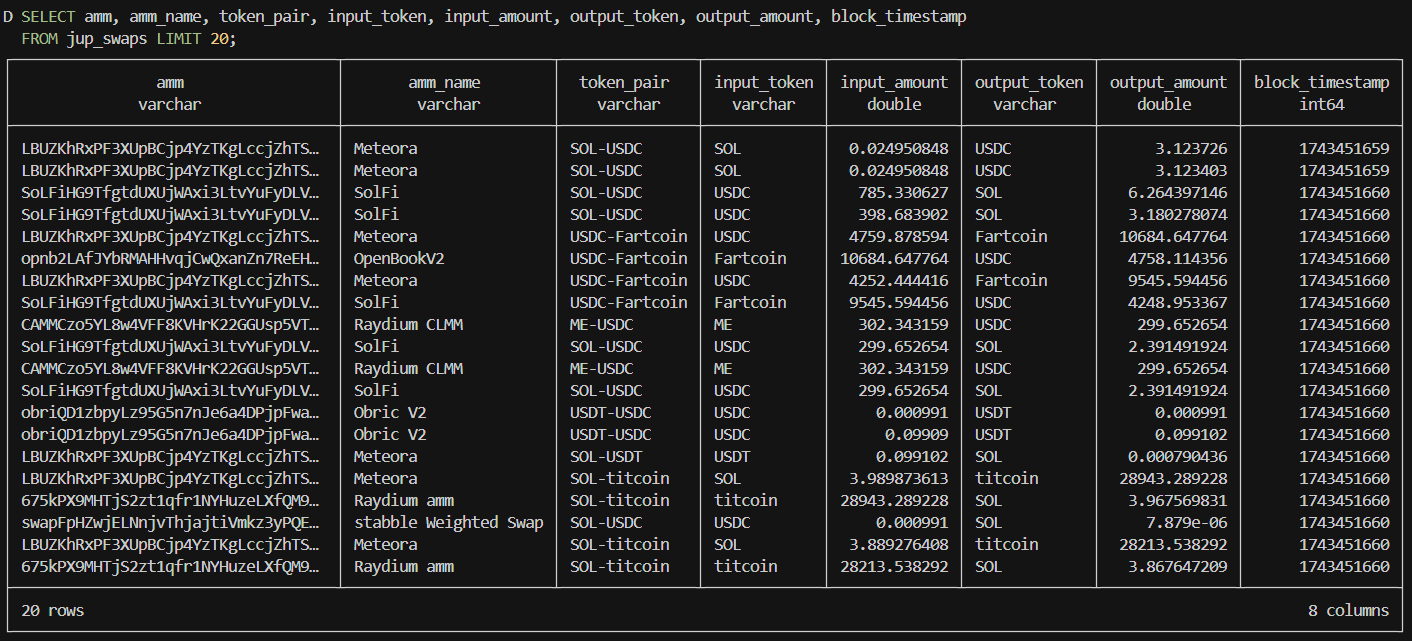
Task: Select the stabble Weighted Swap cell
Action: coord(448,522)
